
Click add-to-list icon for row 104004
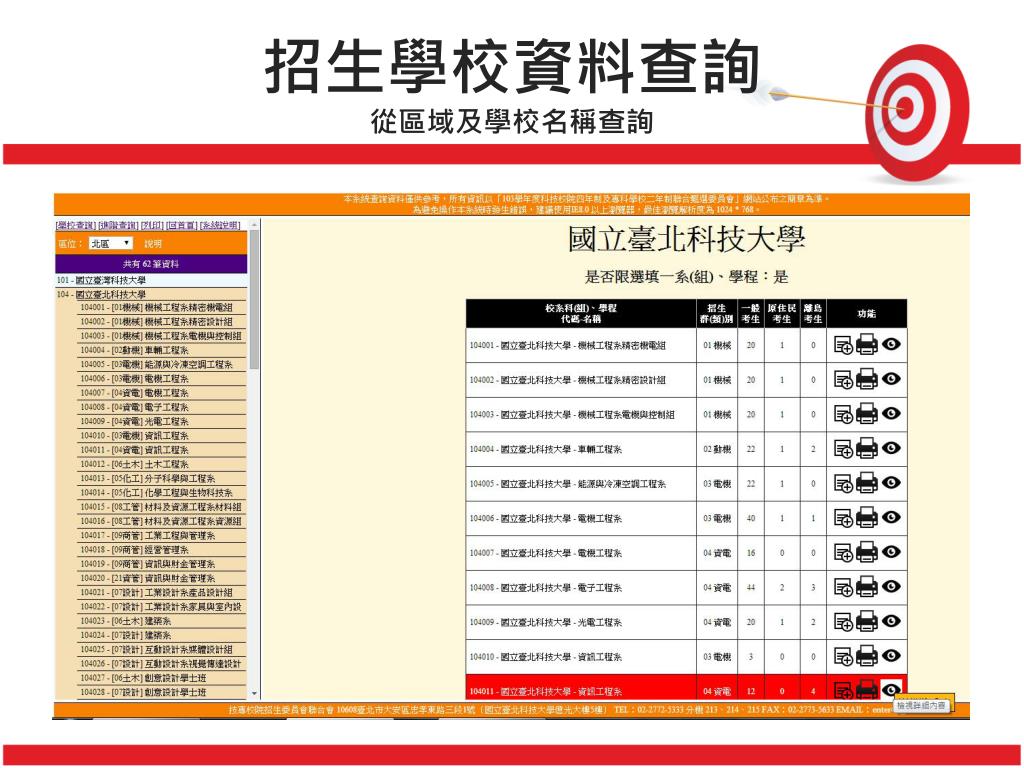click(844, 449)
